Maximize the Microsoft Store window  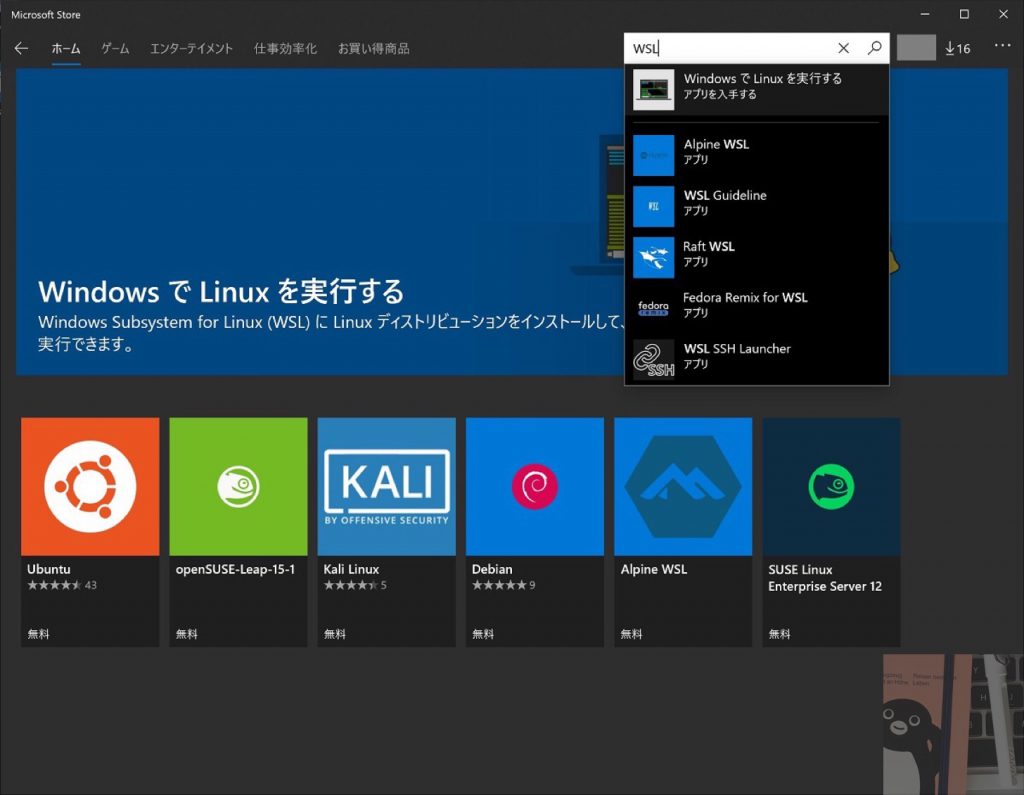964,14
